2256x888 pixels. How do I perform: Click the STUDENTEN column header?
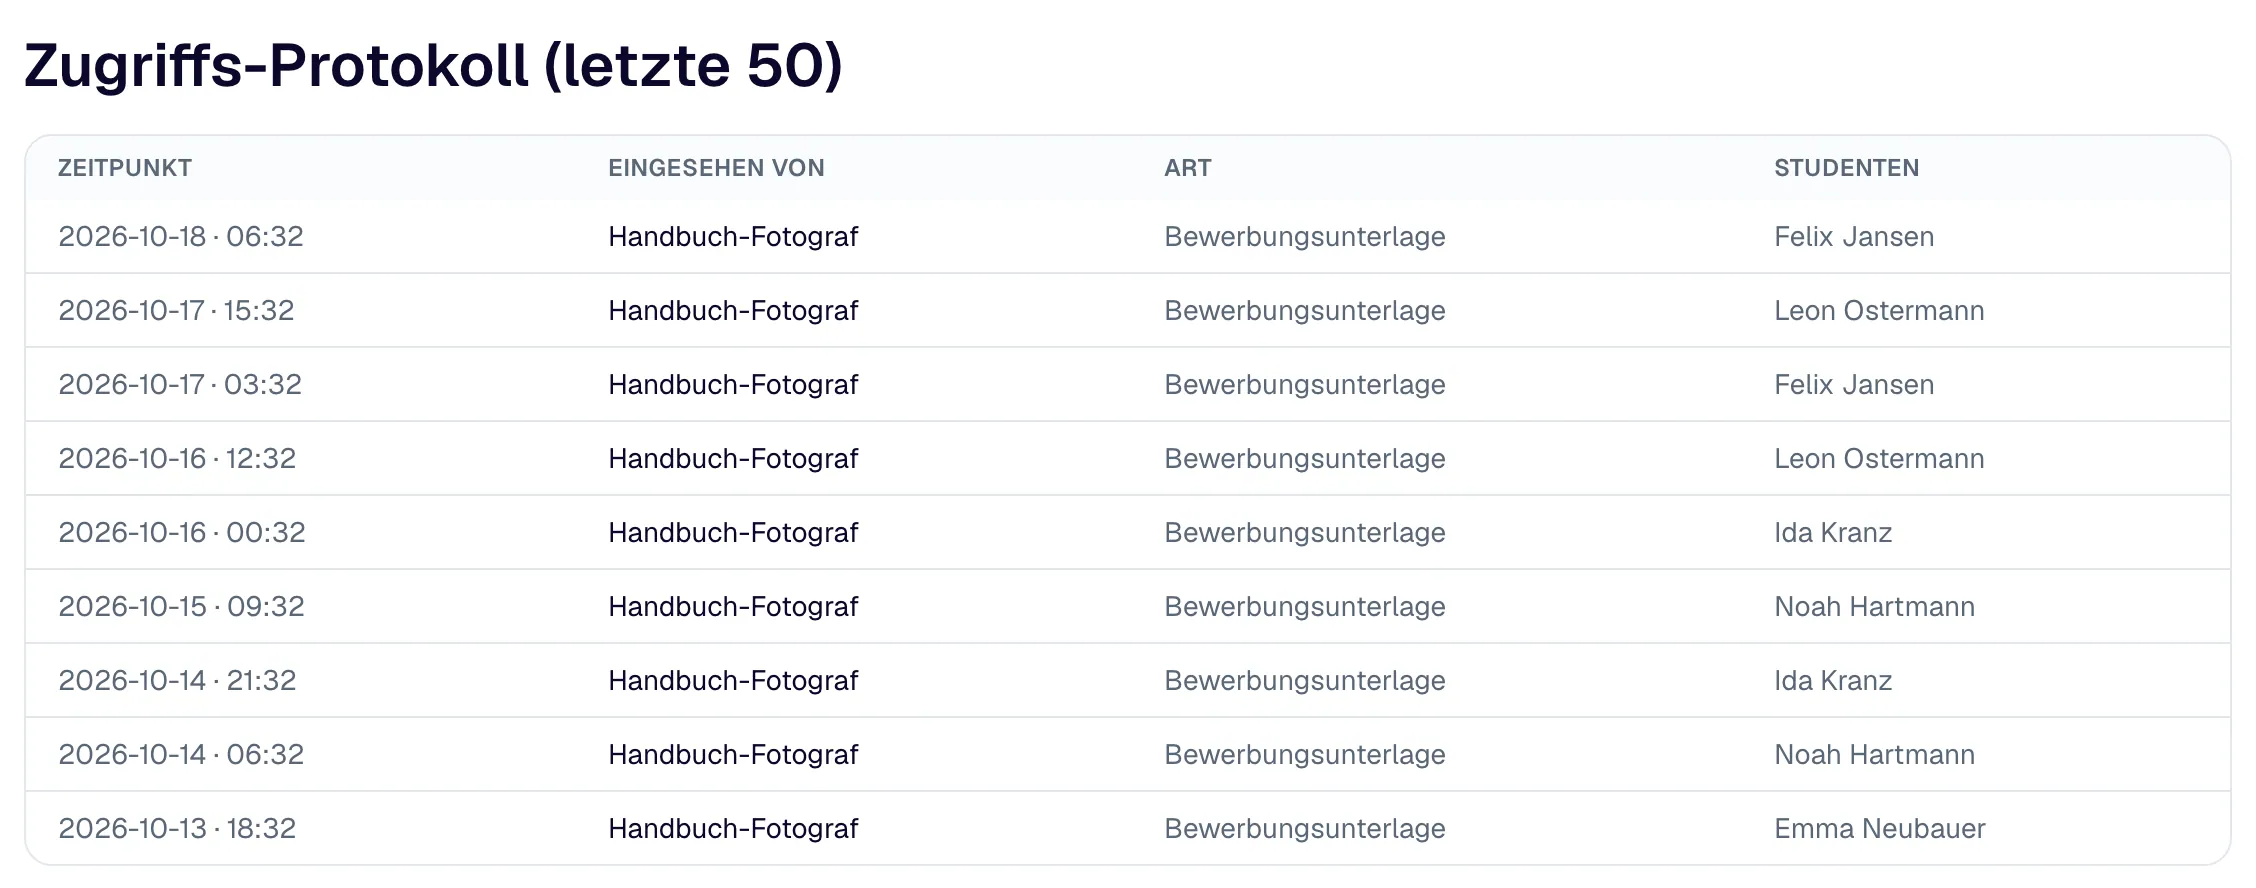(x=1846, y=168)
